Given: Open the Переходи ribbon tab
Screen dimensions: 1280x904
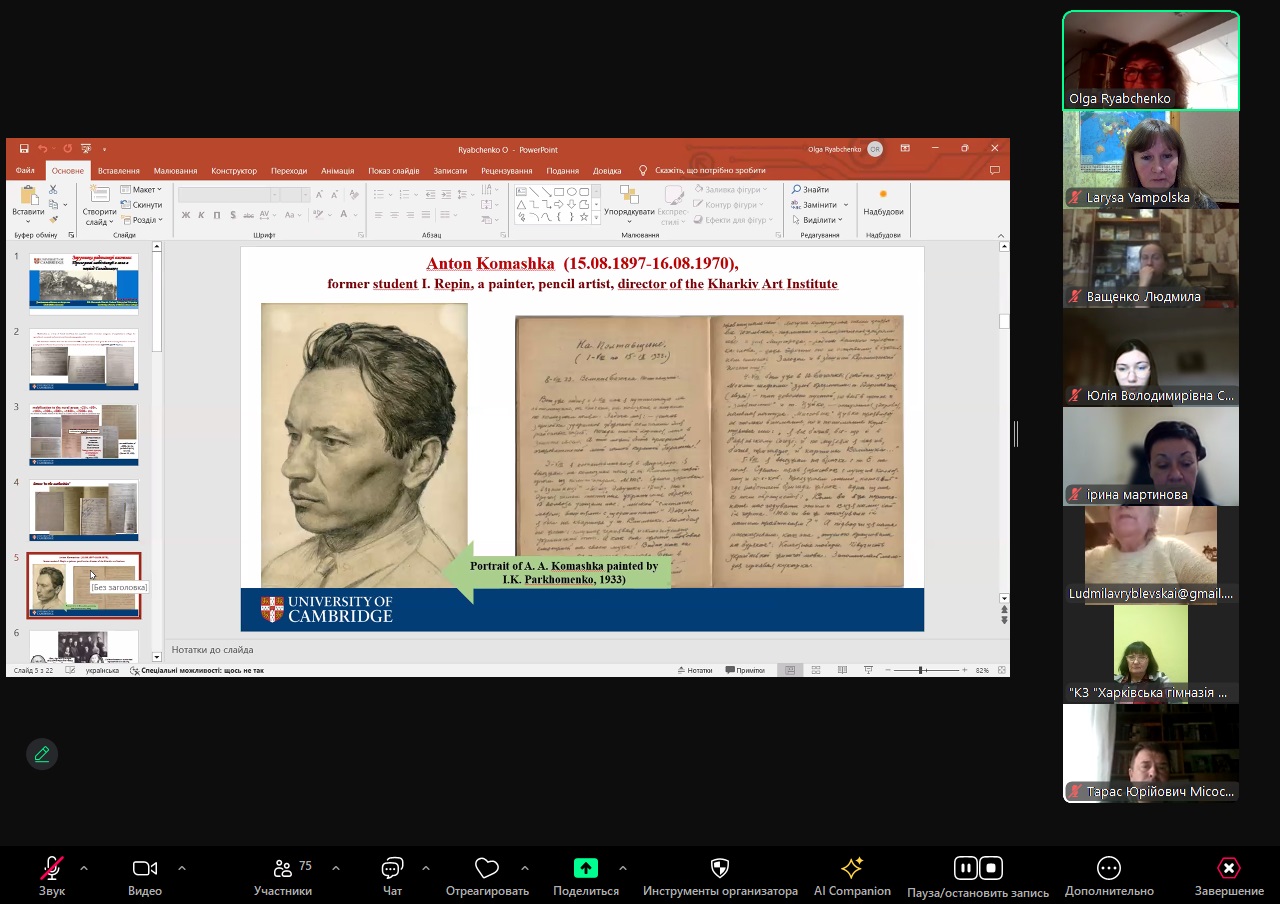Looking at the screenshot, I should [289, 171].
